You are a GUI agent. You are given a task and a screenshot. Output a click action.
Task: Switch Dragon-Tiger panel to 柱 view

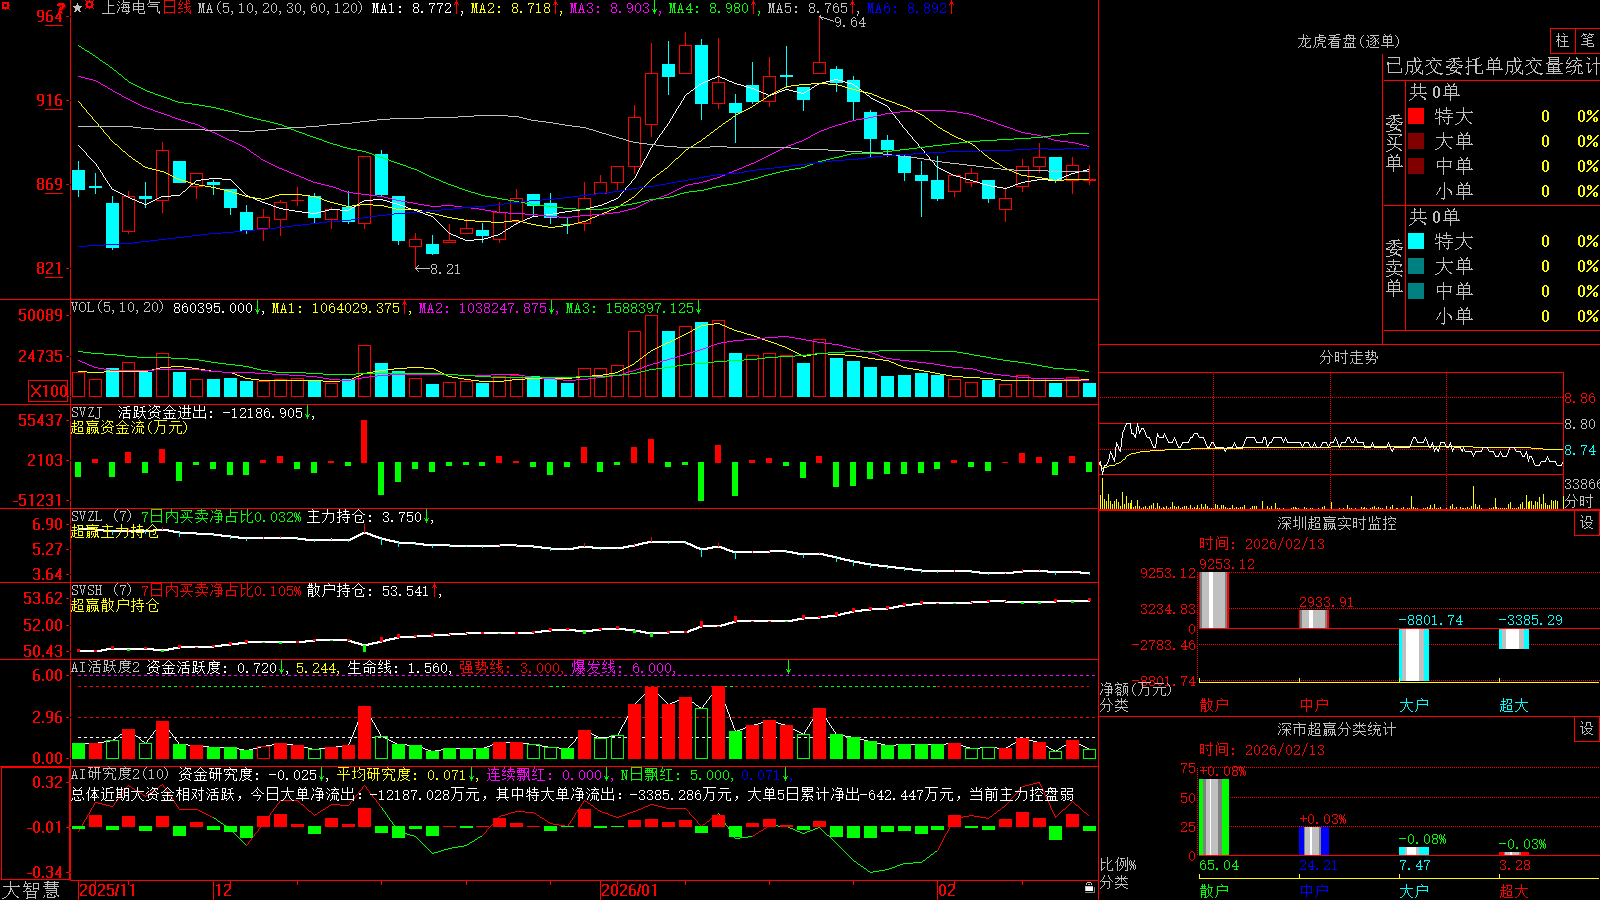point(1562,40)
